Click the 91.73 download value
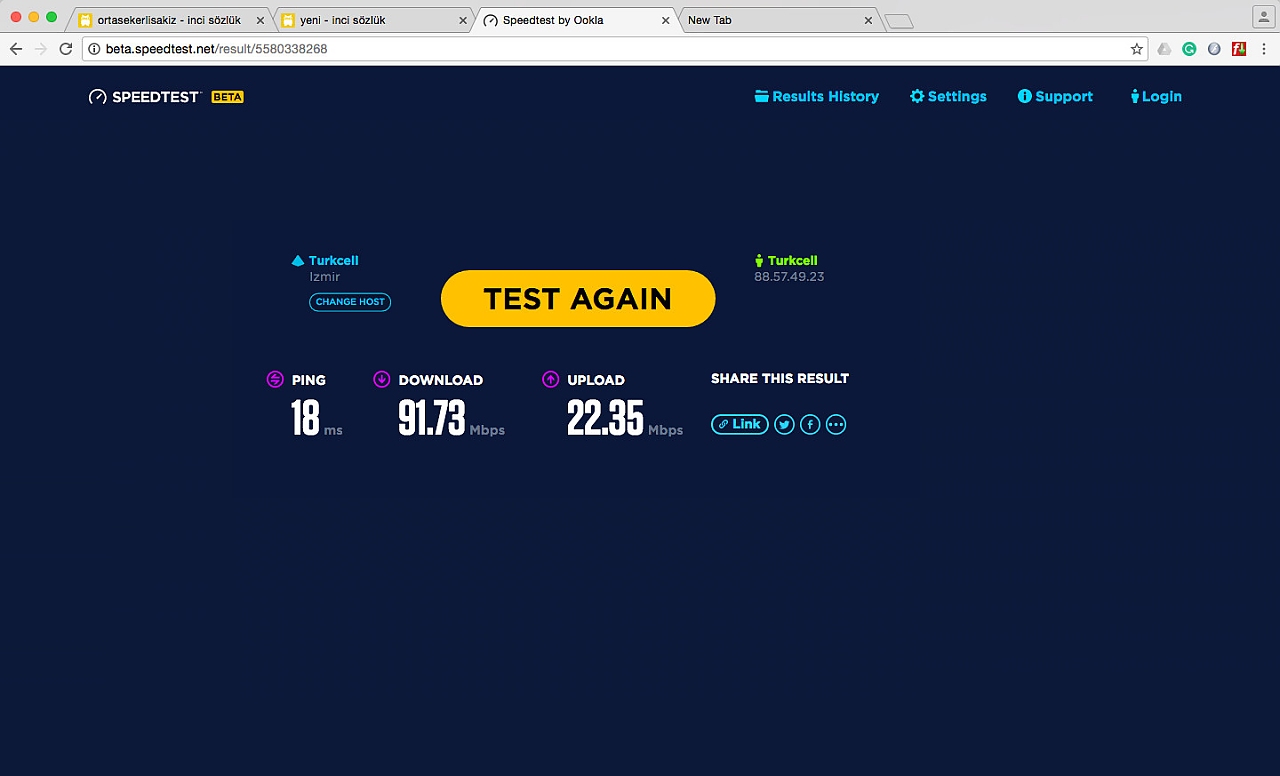This screenshot has height=776, width=1280. [x=432, y=417]
